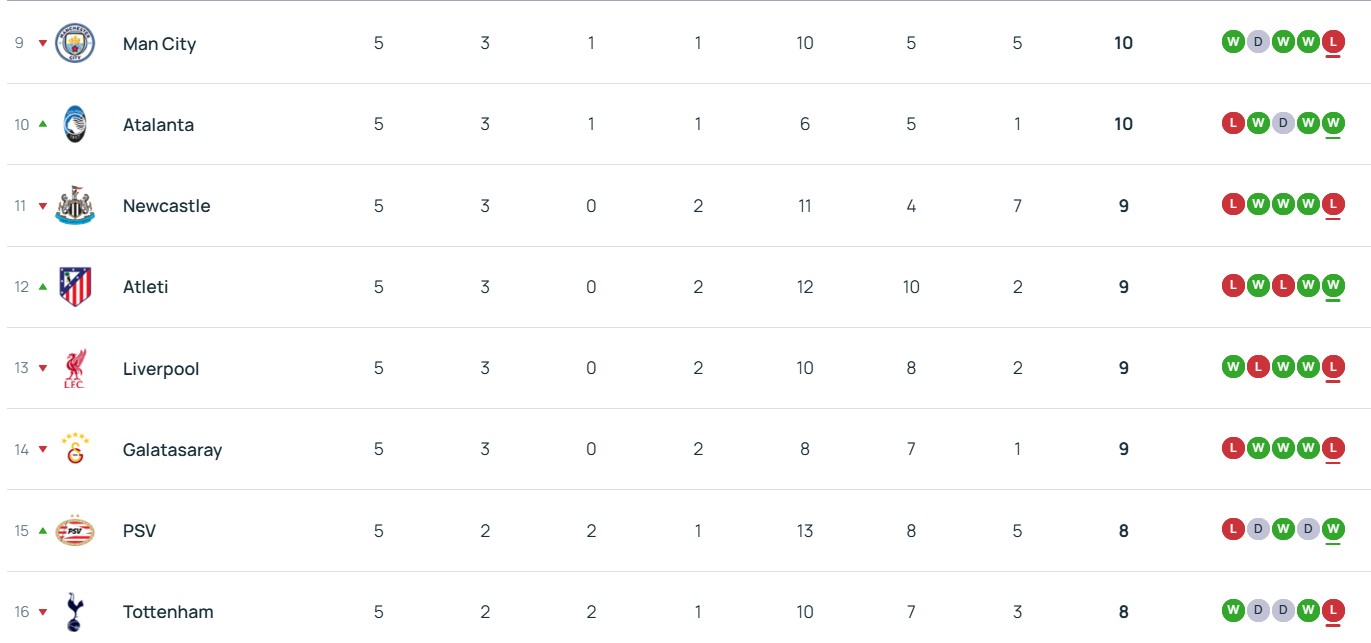This screenshot has height=643, width=1371.
Task: Click the Liverpool club crest
Action: pyautogui.click(x=75, y=368)
